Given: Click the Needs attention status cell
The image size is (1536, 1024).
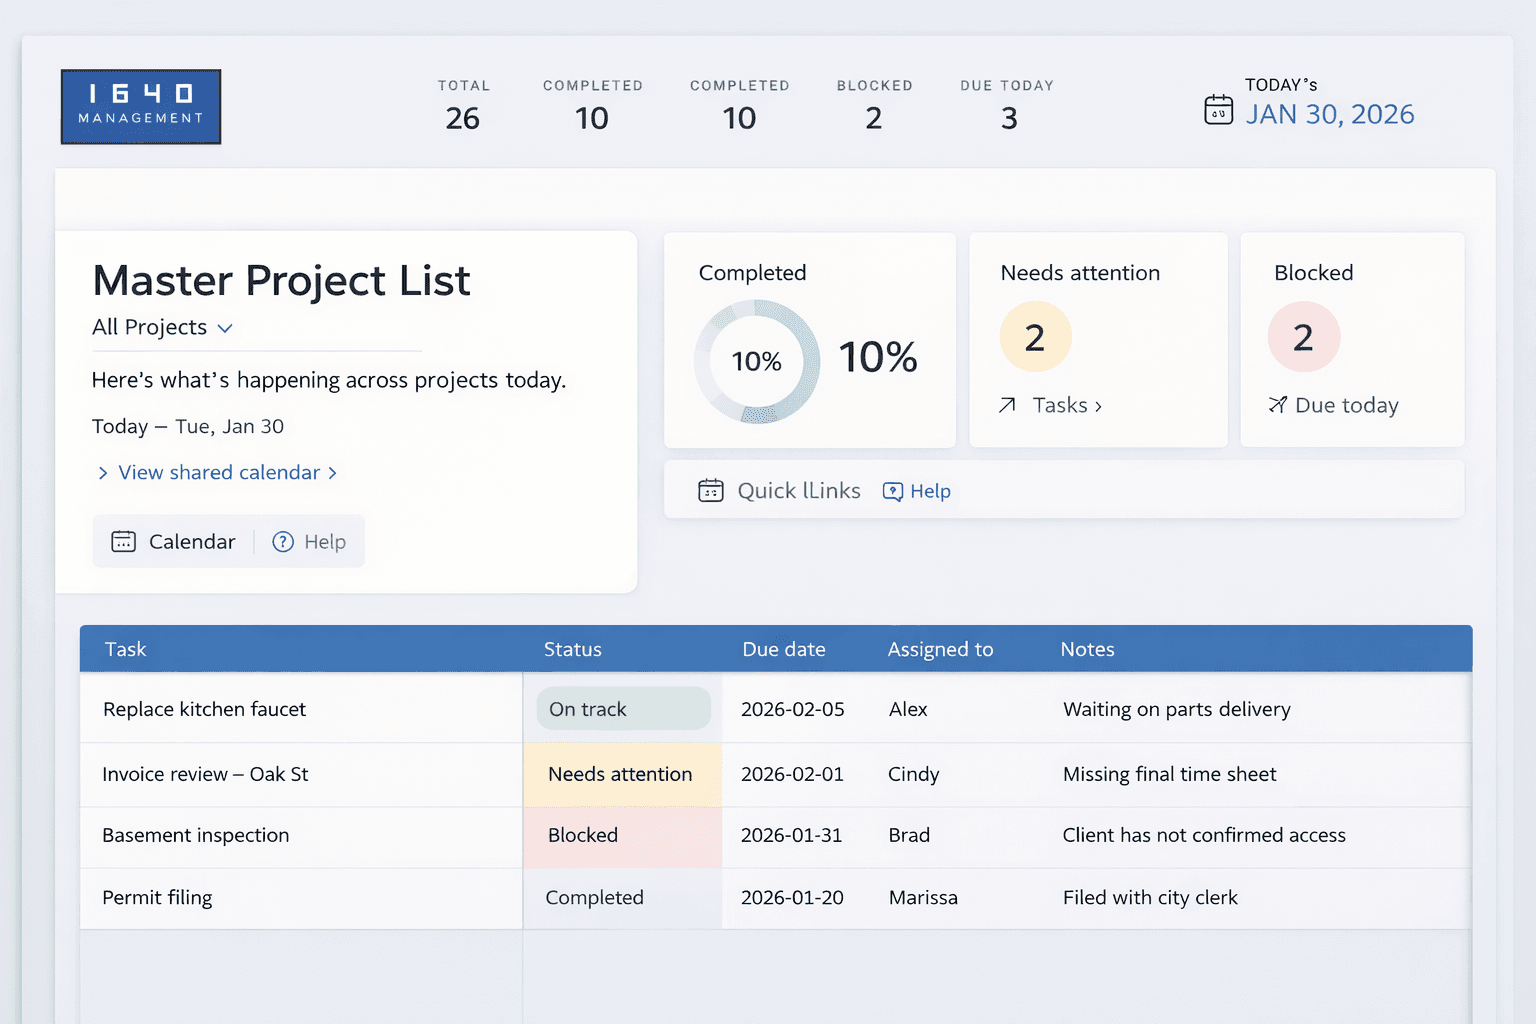Looking at the screenshot, I should point(622,774).
